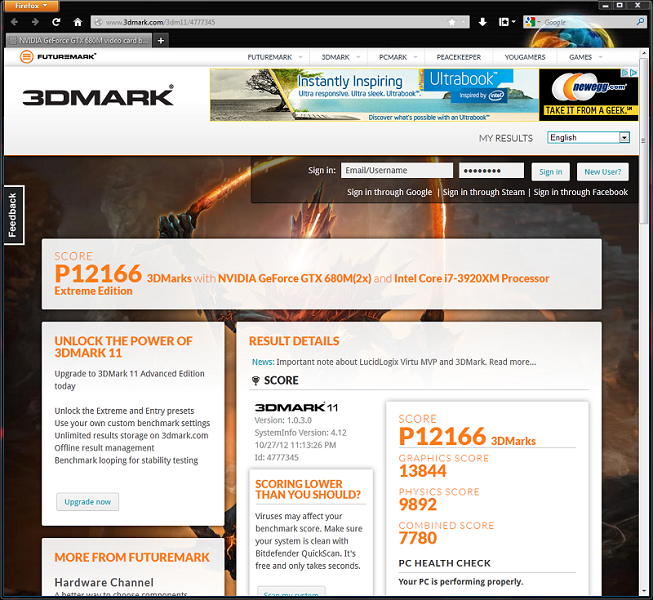Focus the Email/Username field
The height and width of the screenshot is (600, 653).
397,170
